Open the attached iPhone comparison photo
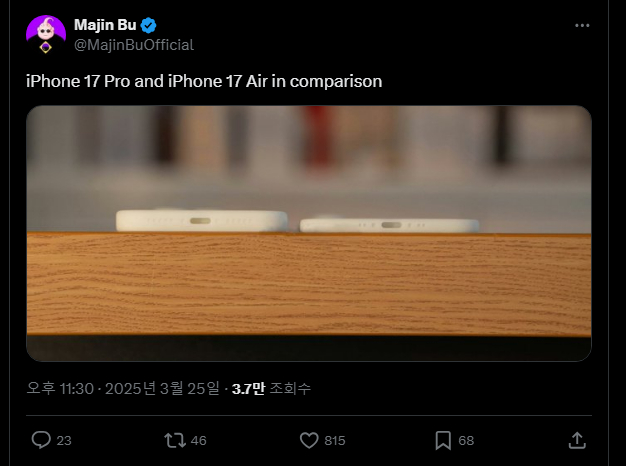 coord(309,233)
